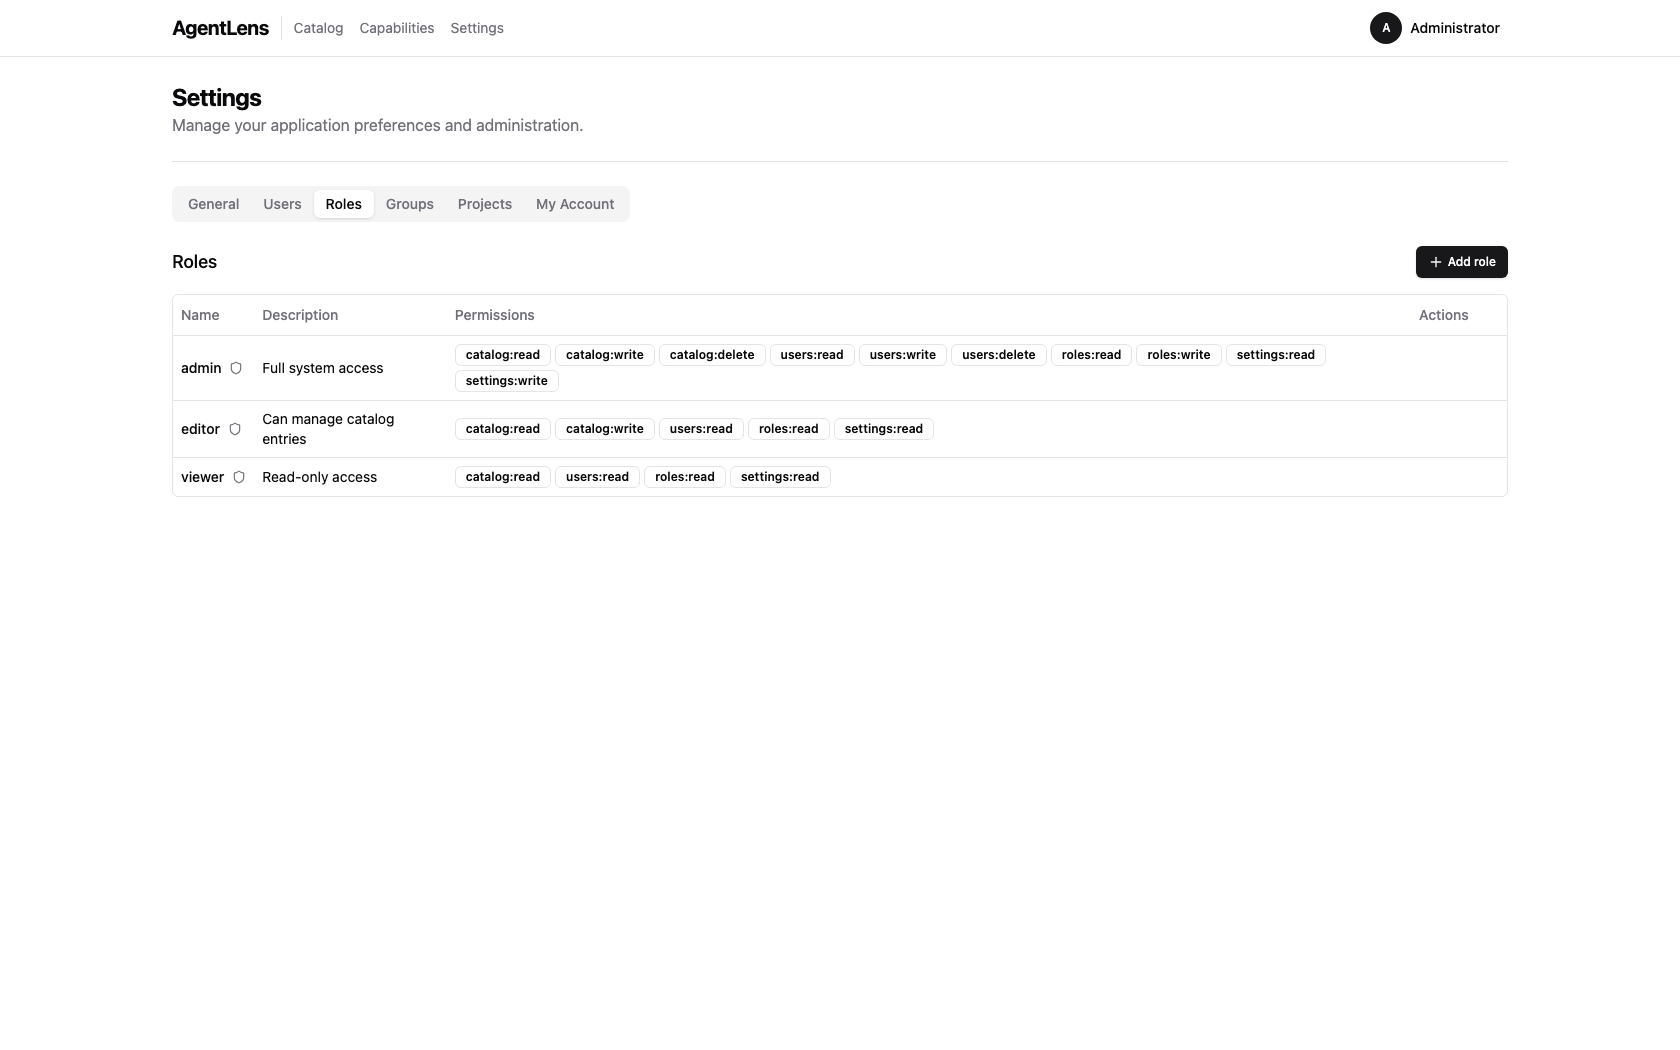Screen dimensions: 1680x1050
Task: Click the shield icon next to admin role
Action: click(236, 368)
